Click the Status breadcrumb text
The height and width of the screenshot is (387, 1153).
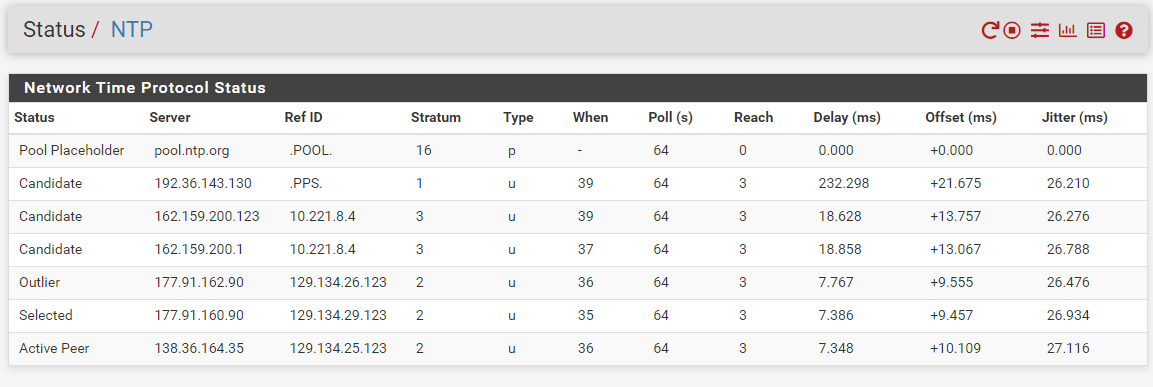pyautogui.click(x=54, y=29)
